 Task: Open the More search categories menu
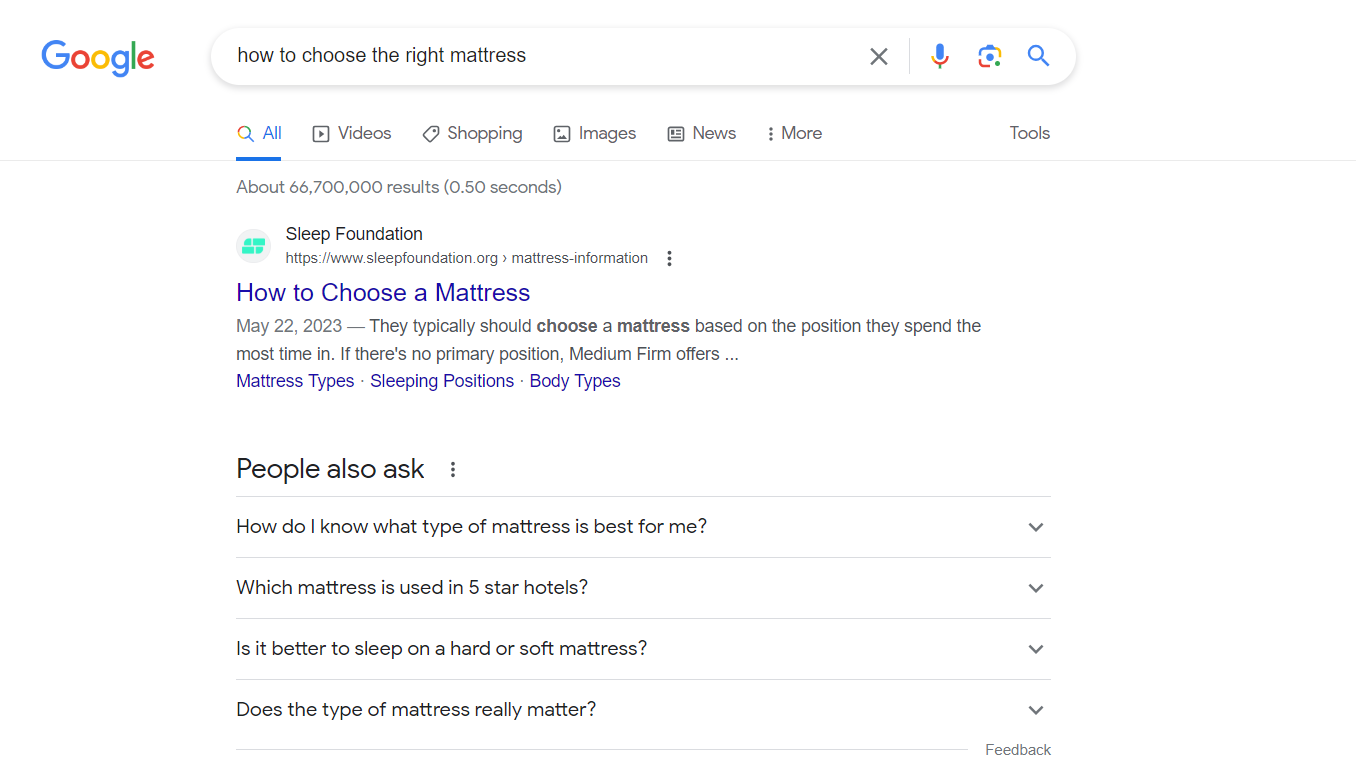click(793, 133)
